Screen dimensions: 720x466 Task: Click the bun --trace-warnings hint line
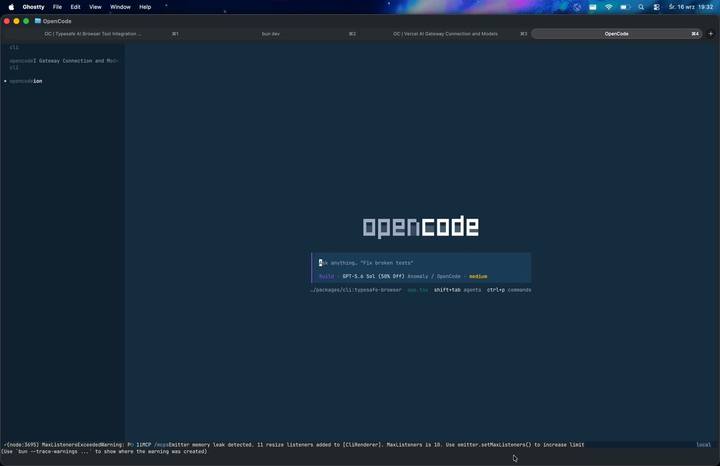click(104, 452)
